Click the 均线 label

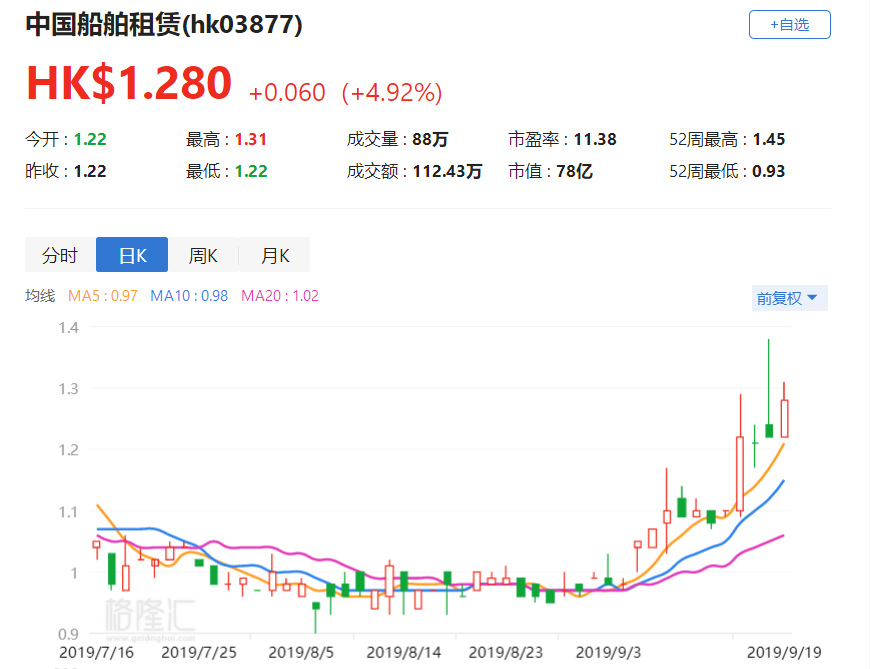click(40, 296)
